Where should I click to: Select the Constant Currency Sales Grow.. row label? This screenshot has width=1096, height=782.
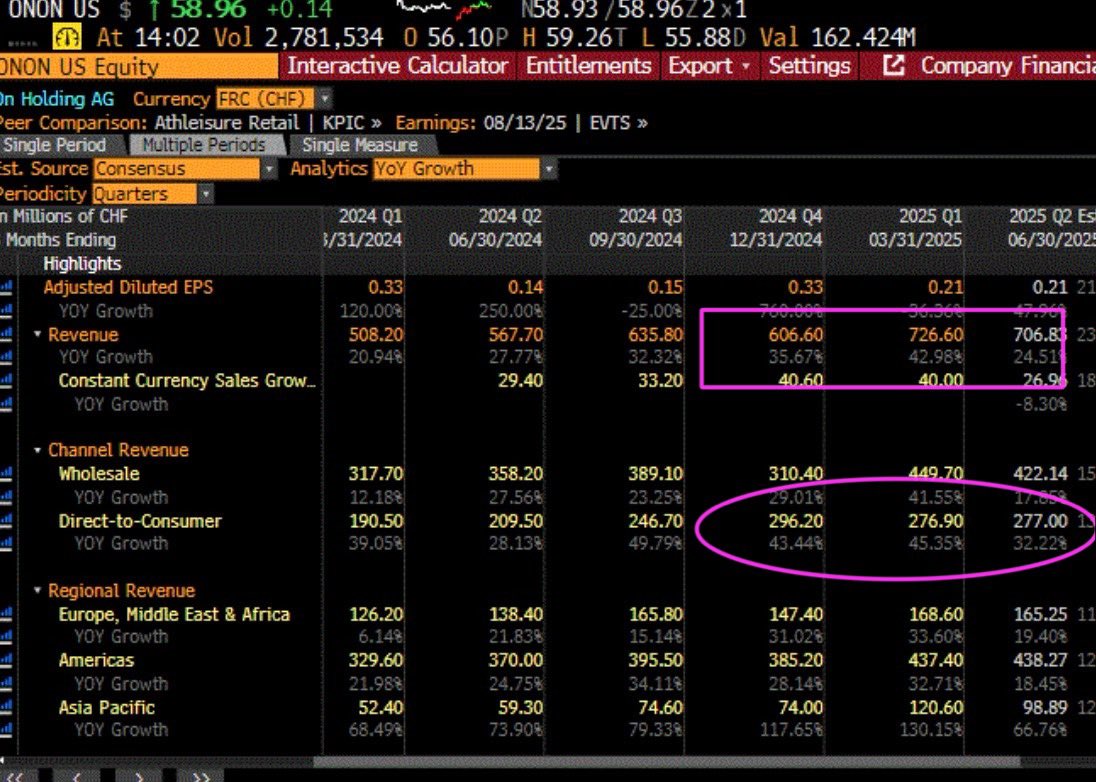pos(187,381)
